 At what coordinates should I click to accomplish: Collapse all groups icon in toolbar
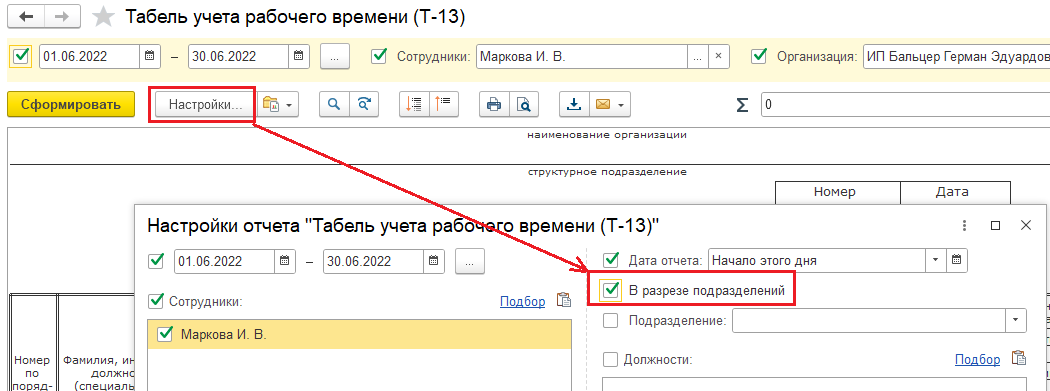(414, 104)
